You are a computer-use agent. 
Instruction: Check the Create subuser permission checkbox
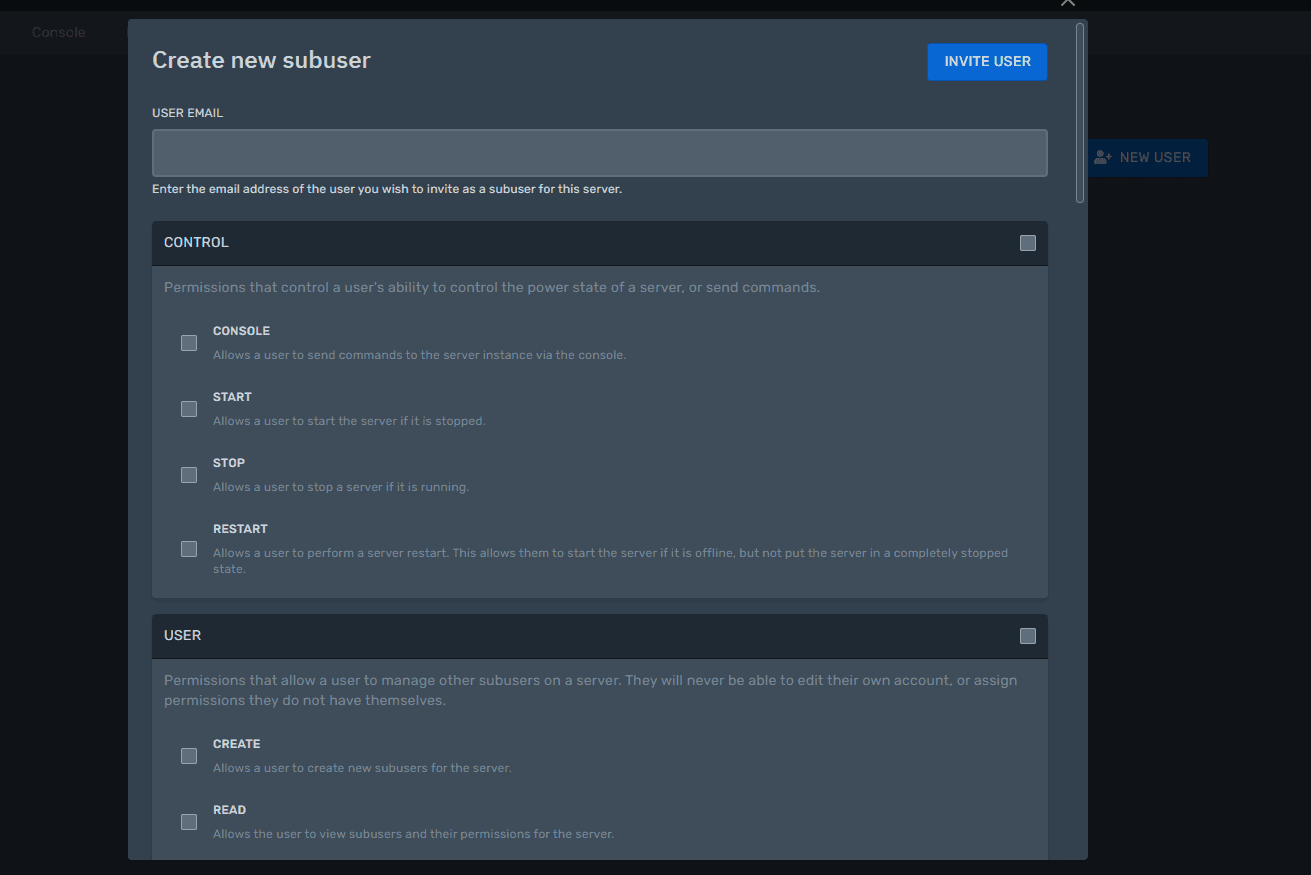tap(189, 756)
